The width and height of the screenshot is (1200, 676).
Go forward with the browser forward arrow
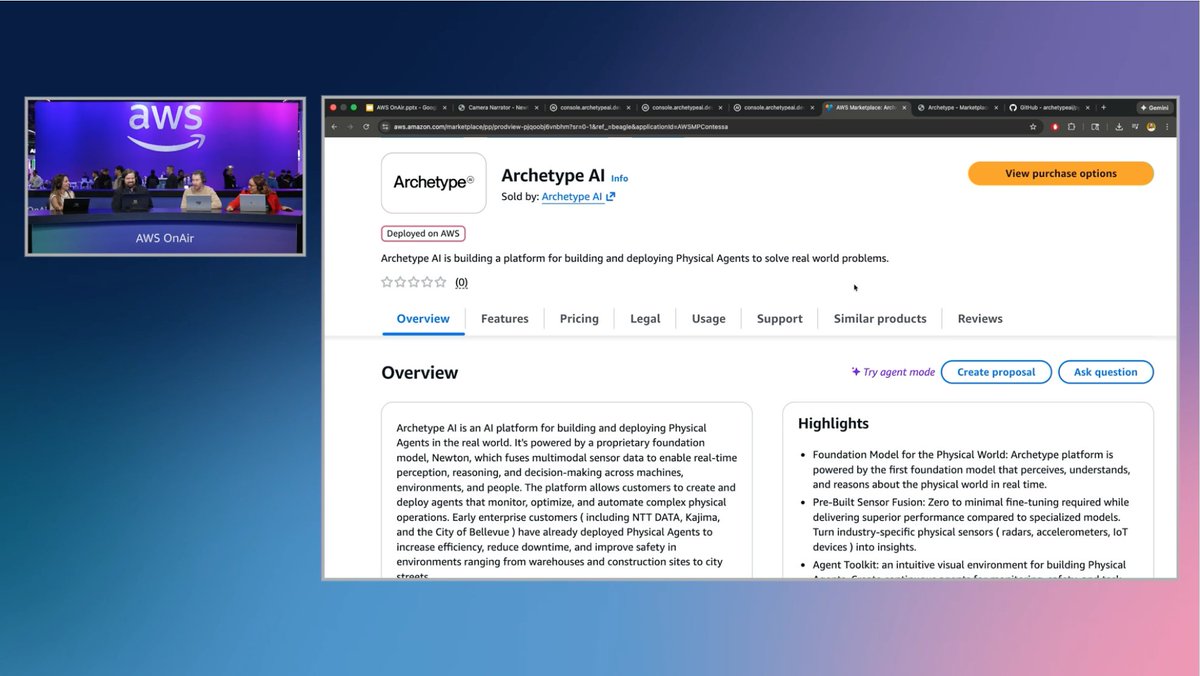click(350, 127)
